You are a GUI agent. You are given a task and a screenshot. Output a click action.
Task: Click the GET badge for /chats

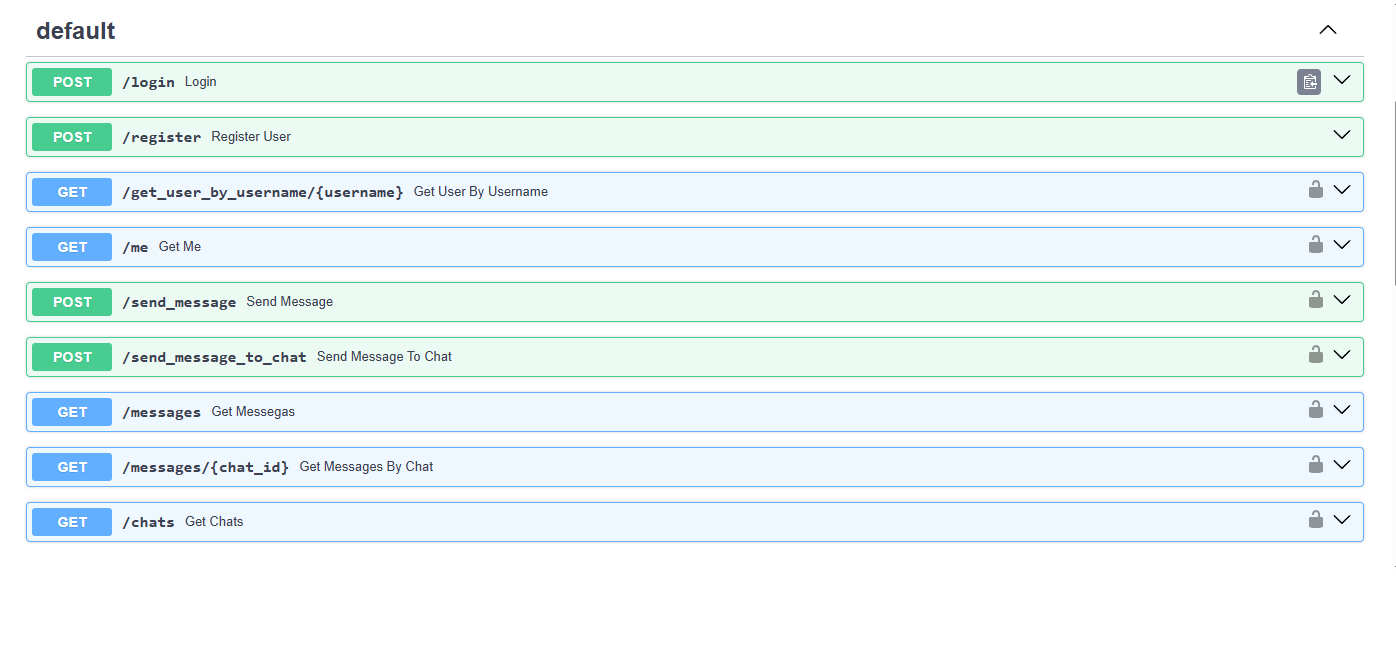tap(72, 522)
